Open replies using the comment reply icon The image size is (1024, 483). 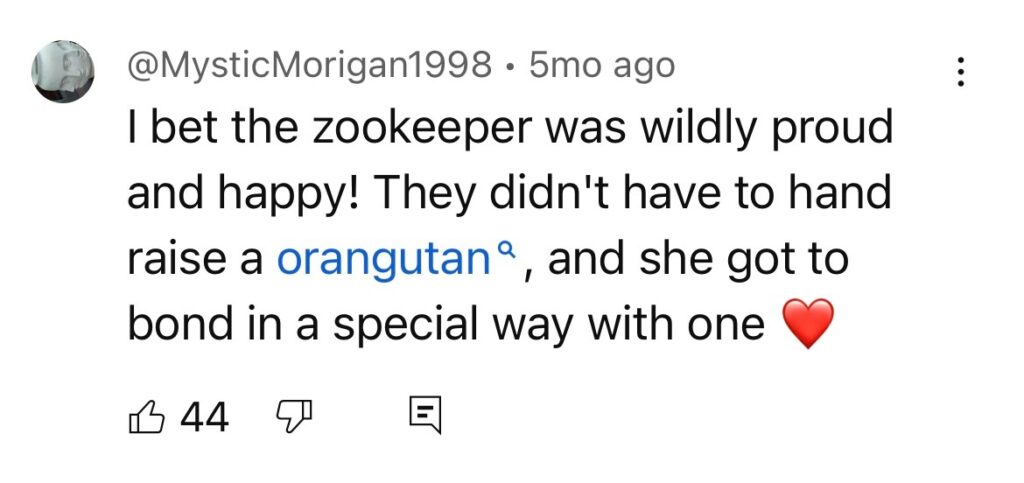point(424,415)
